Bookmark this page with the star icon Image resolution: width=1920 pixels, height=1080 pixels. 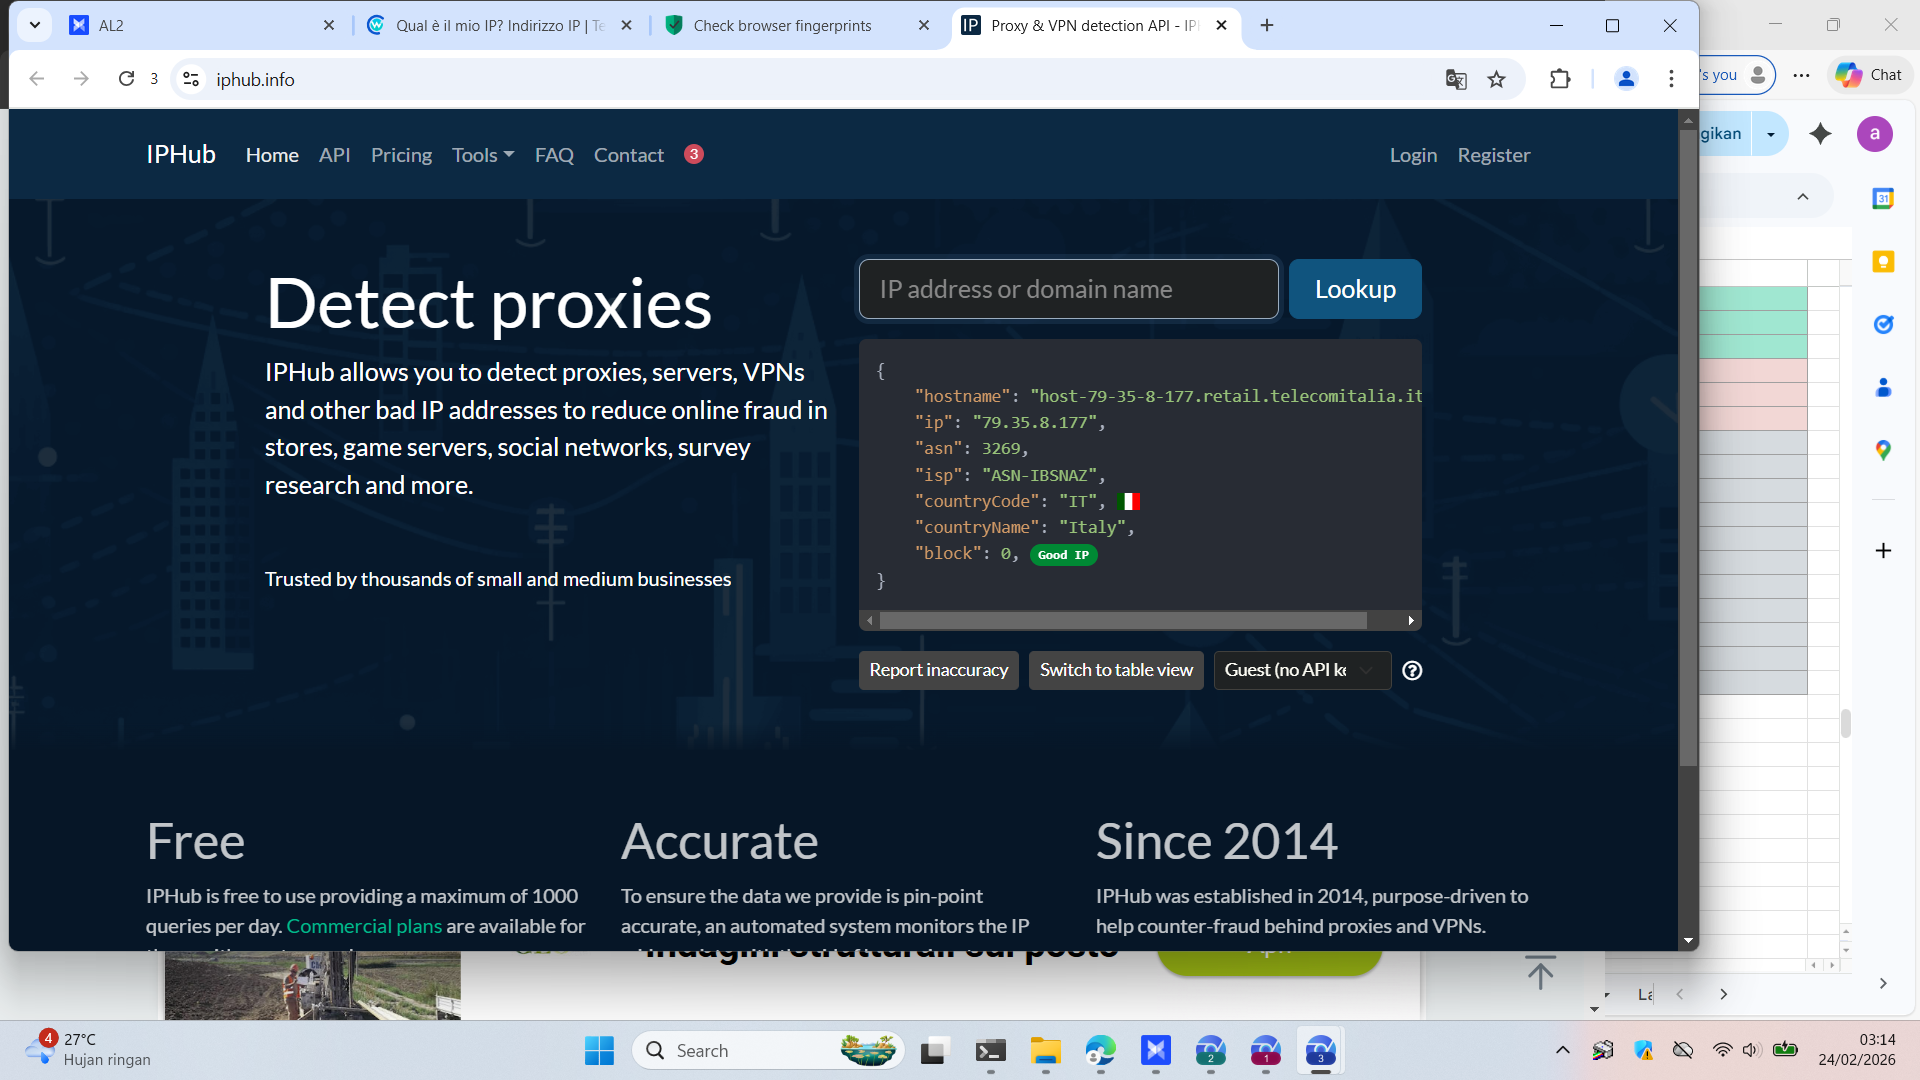(1496, 79)
